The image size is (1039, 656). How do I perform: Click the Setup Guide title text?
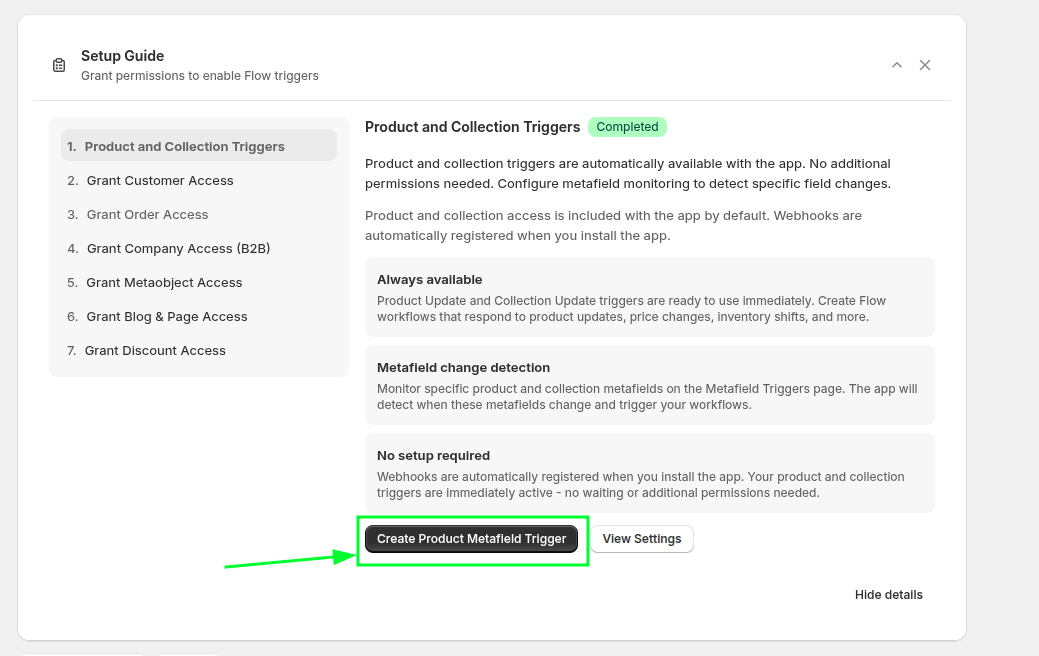coord(122,56)
